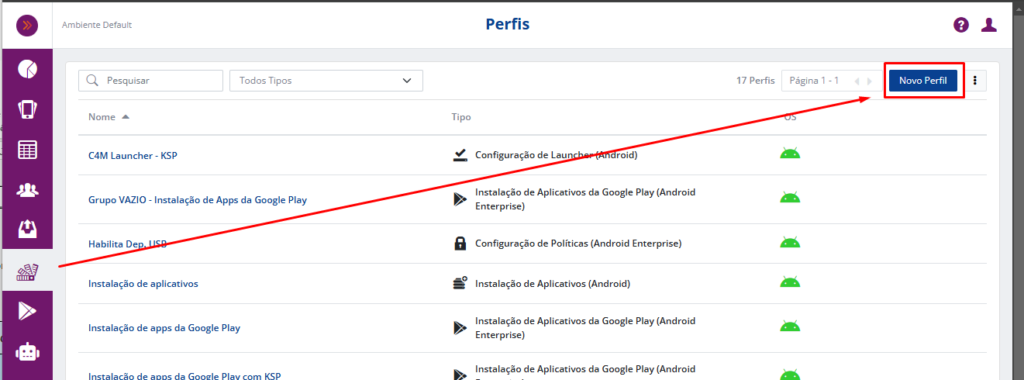This screenshot has width=1024, height=380.
Task: Open the help question mark icon
Action: coord(961,25)
